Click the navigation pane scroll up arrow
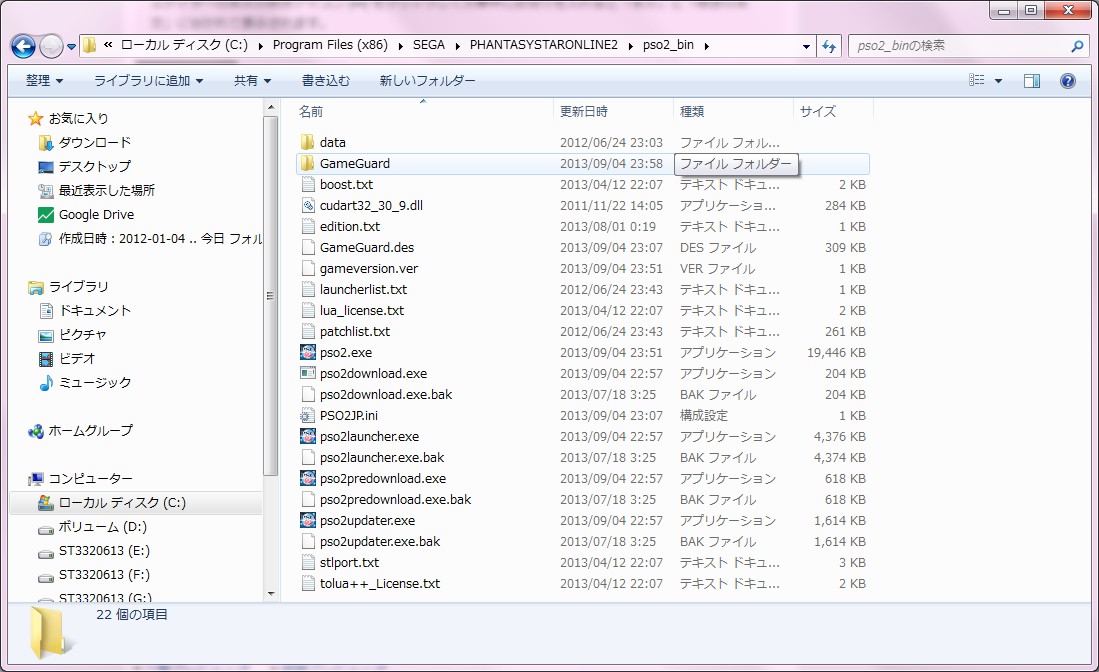 pyautogui.click(x=271, y=107)
